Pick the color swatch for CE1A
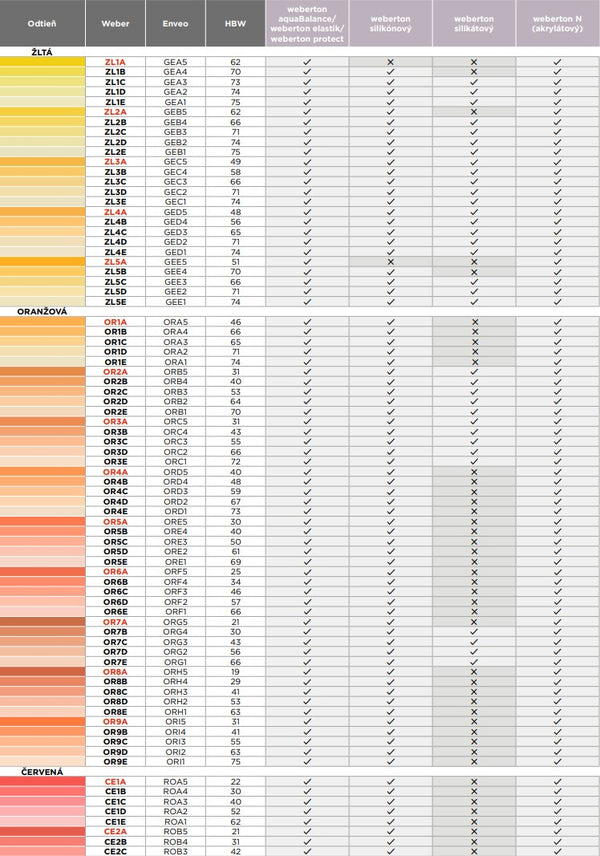Image resolution: width=600 pixels, height=856 pixels. click(x=43, y=782)
